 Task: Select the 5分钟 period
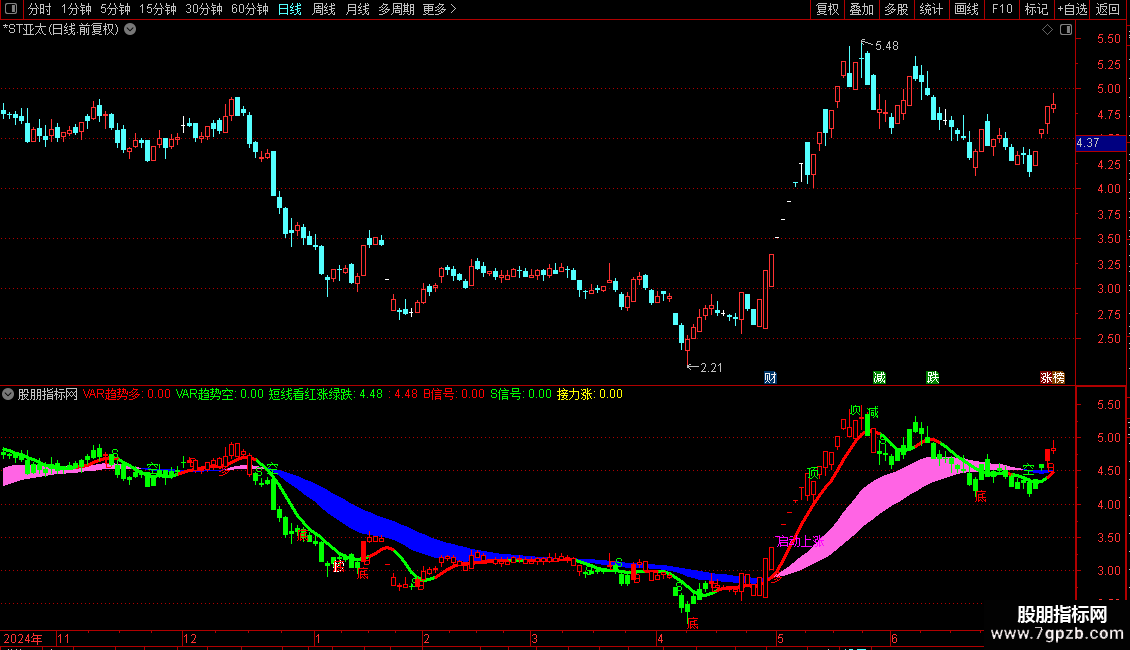(115, 9)
